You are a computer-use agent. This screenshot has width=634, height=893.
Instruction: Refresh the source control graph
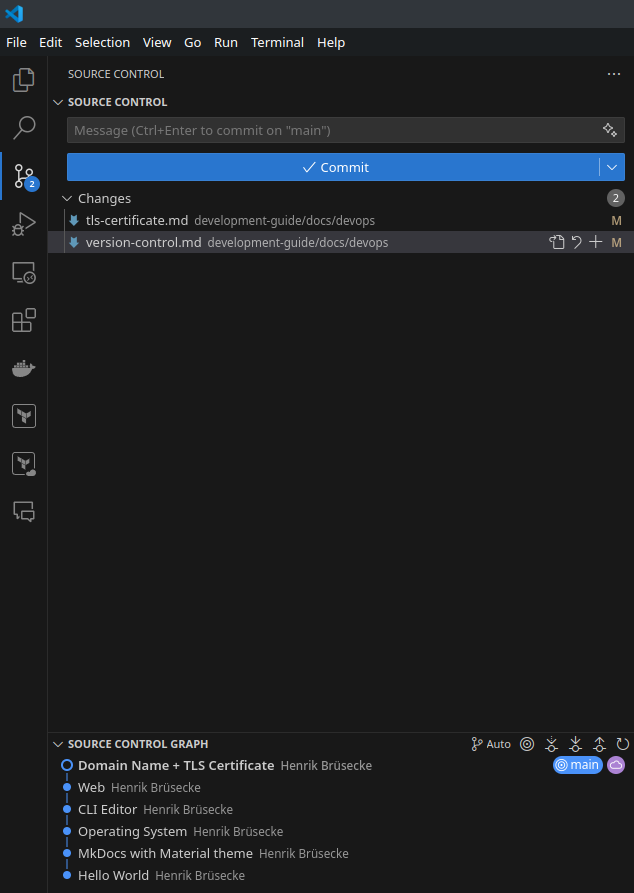pyautogui.click(x=623, y=744)
